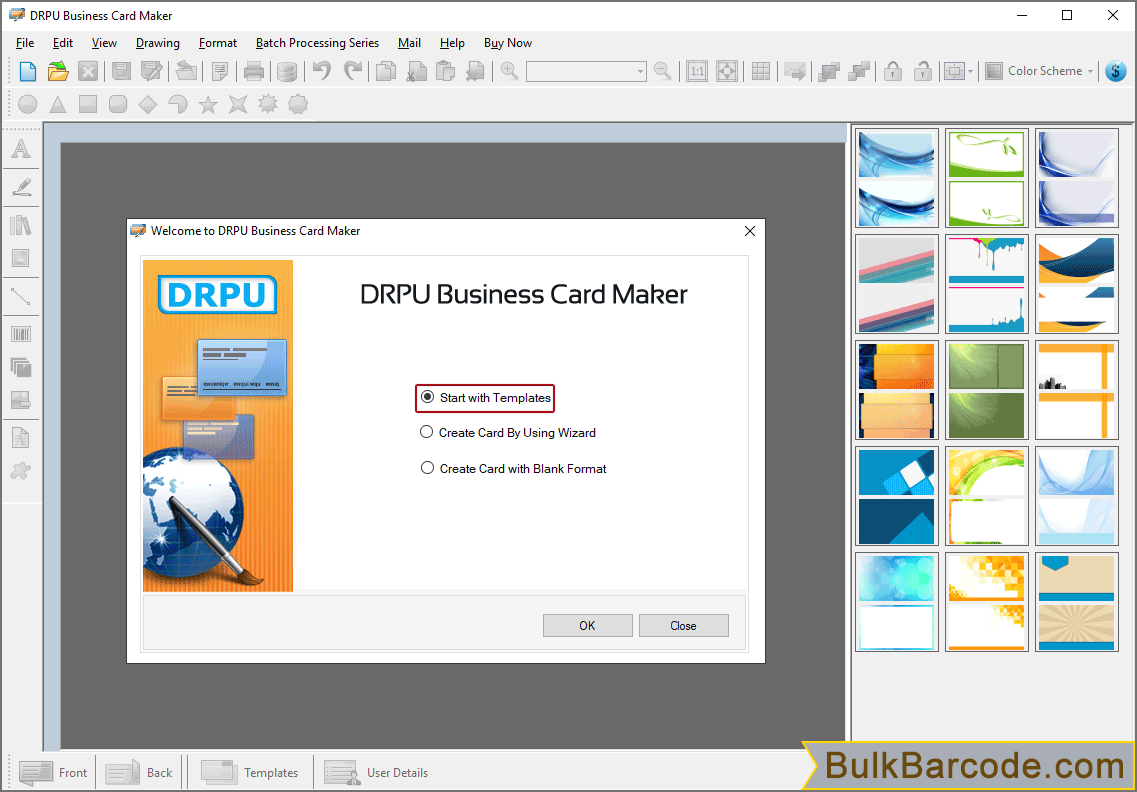This screenshot has width=1137, height=792.
Task: Click the blue dollar Buy icon
Action: tap(1116, 71)
